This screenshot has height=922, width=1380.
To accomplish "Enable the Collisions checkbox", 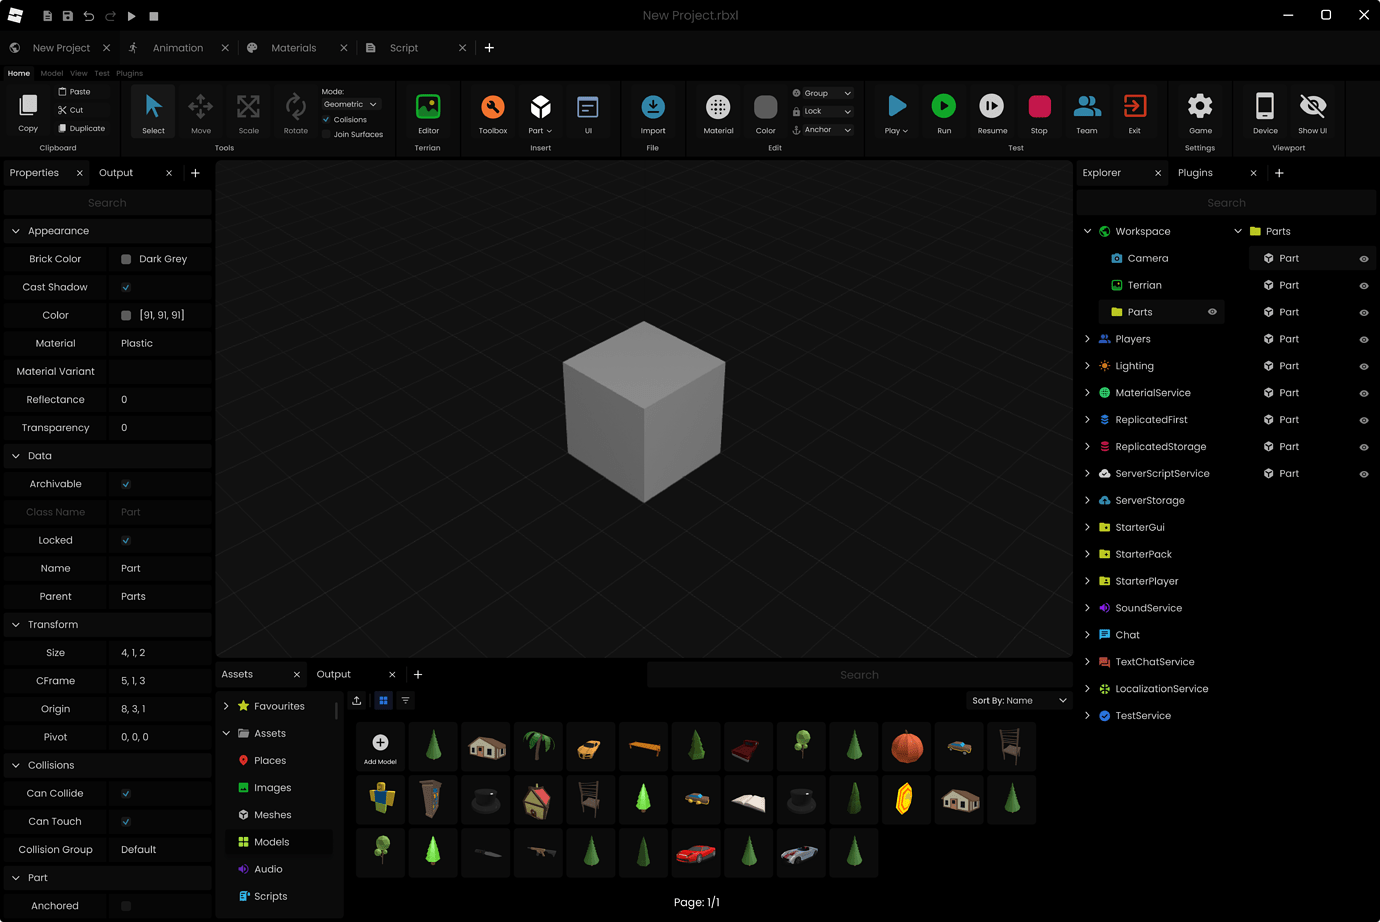I will pos(325,119).
